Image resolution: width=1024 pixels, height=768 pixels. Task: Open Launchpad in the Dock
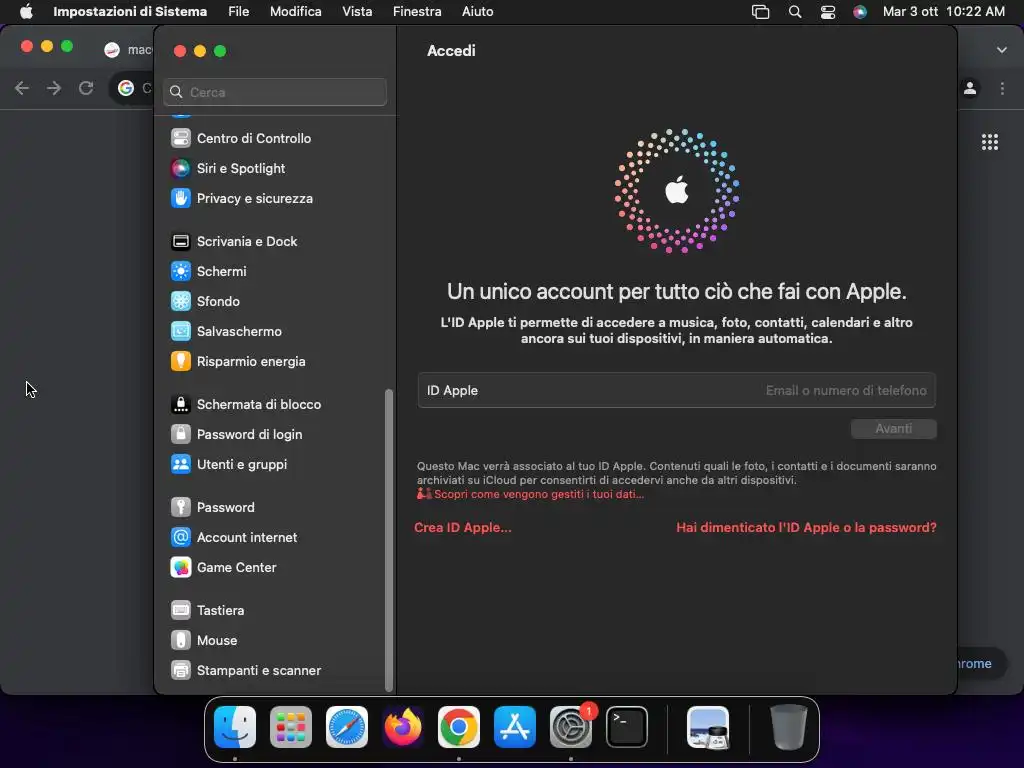coord(291,727)
